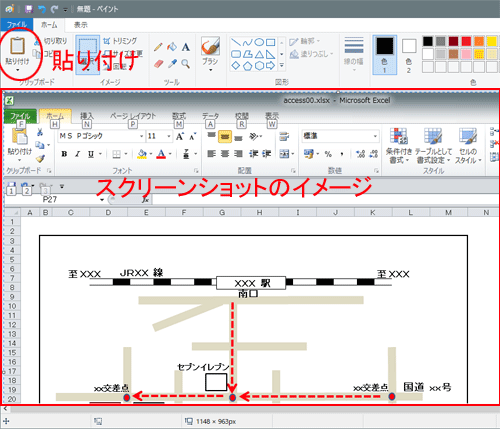The image size is (500, 429).
Task: Toggle Italic in the Excel ribbon
Action: pyautogui.click(x=77, y=154)
